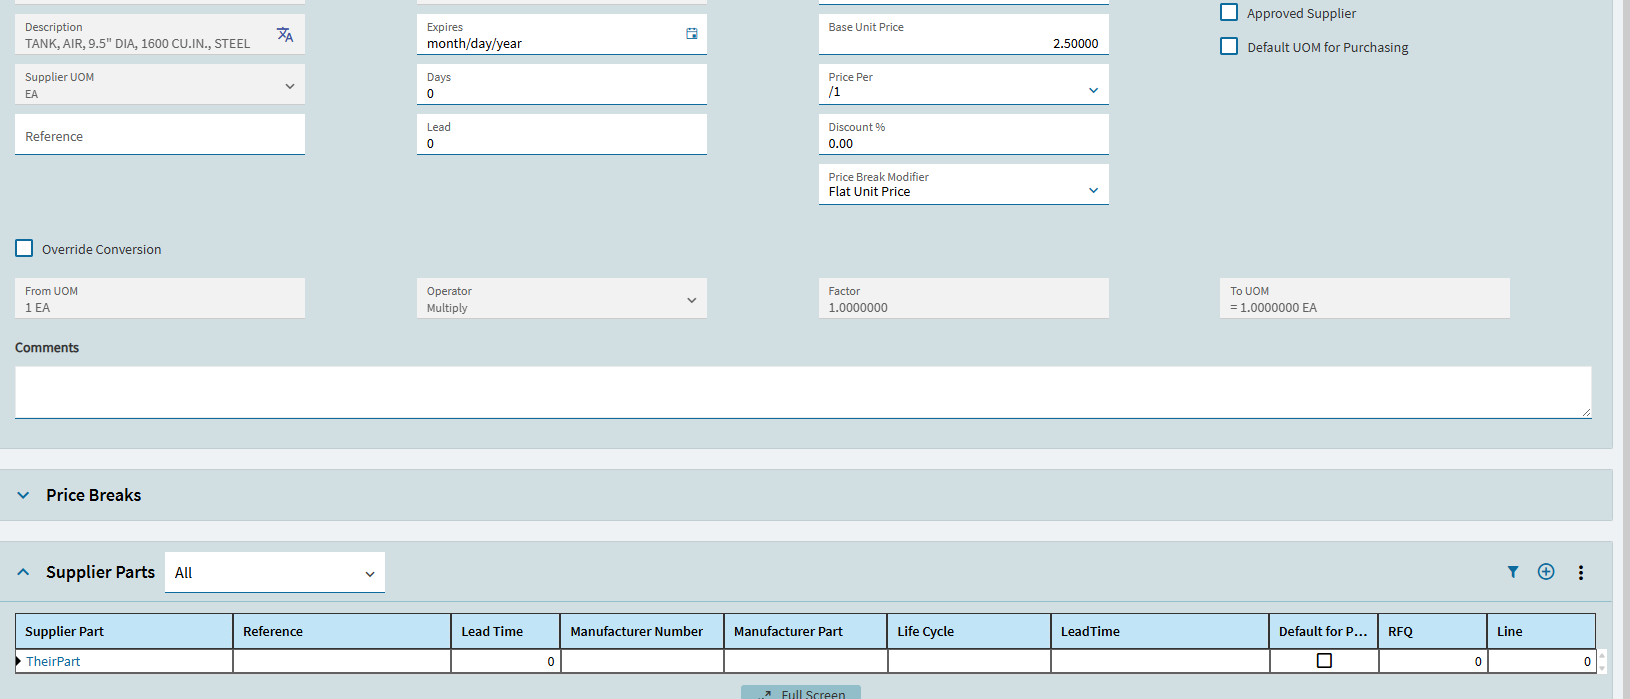Screen dimensions: 1630x699
Task: Add a new supplier part with the plus icon
Action: (x=1546, y=572)
